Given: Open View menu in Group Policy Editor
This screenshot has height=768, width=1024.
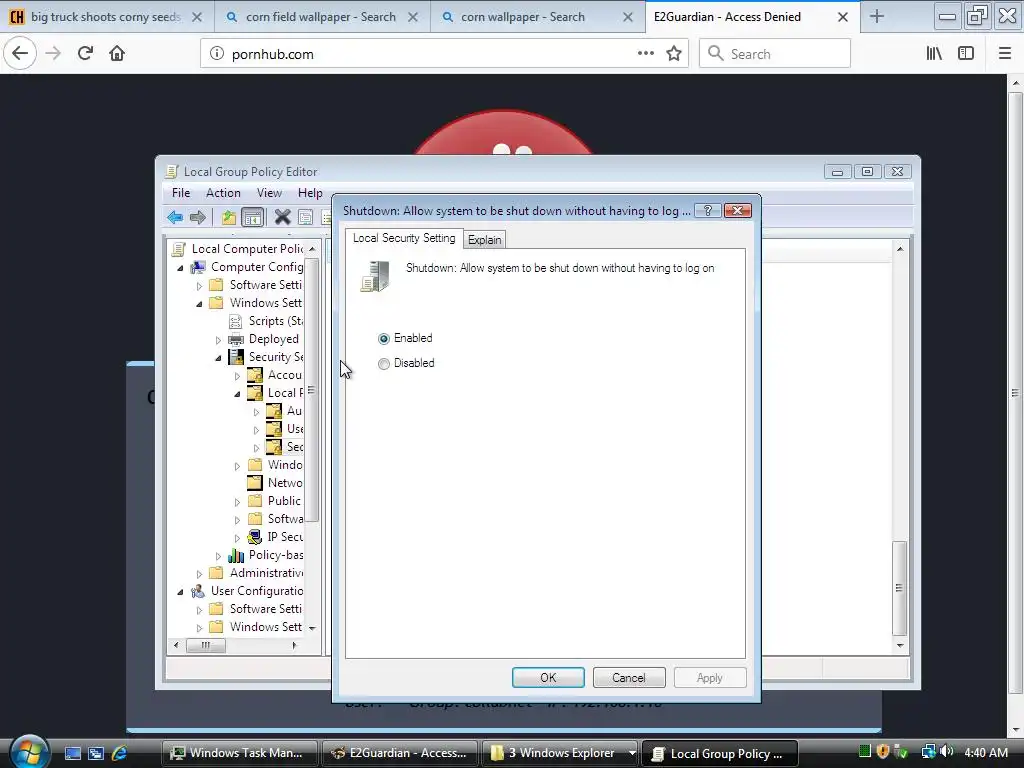Looking at the screenshot, I should click(x=269, y=193).
